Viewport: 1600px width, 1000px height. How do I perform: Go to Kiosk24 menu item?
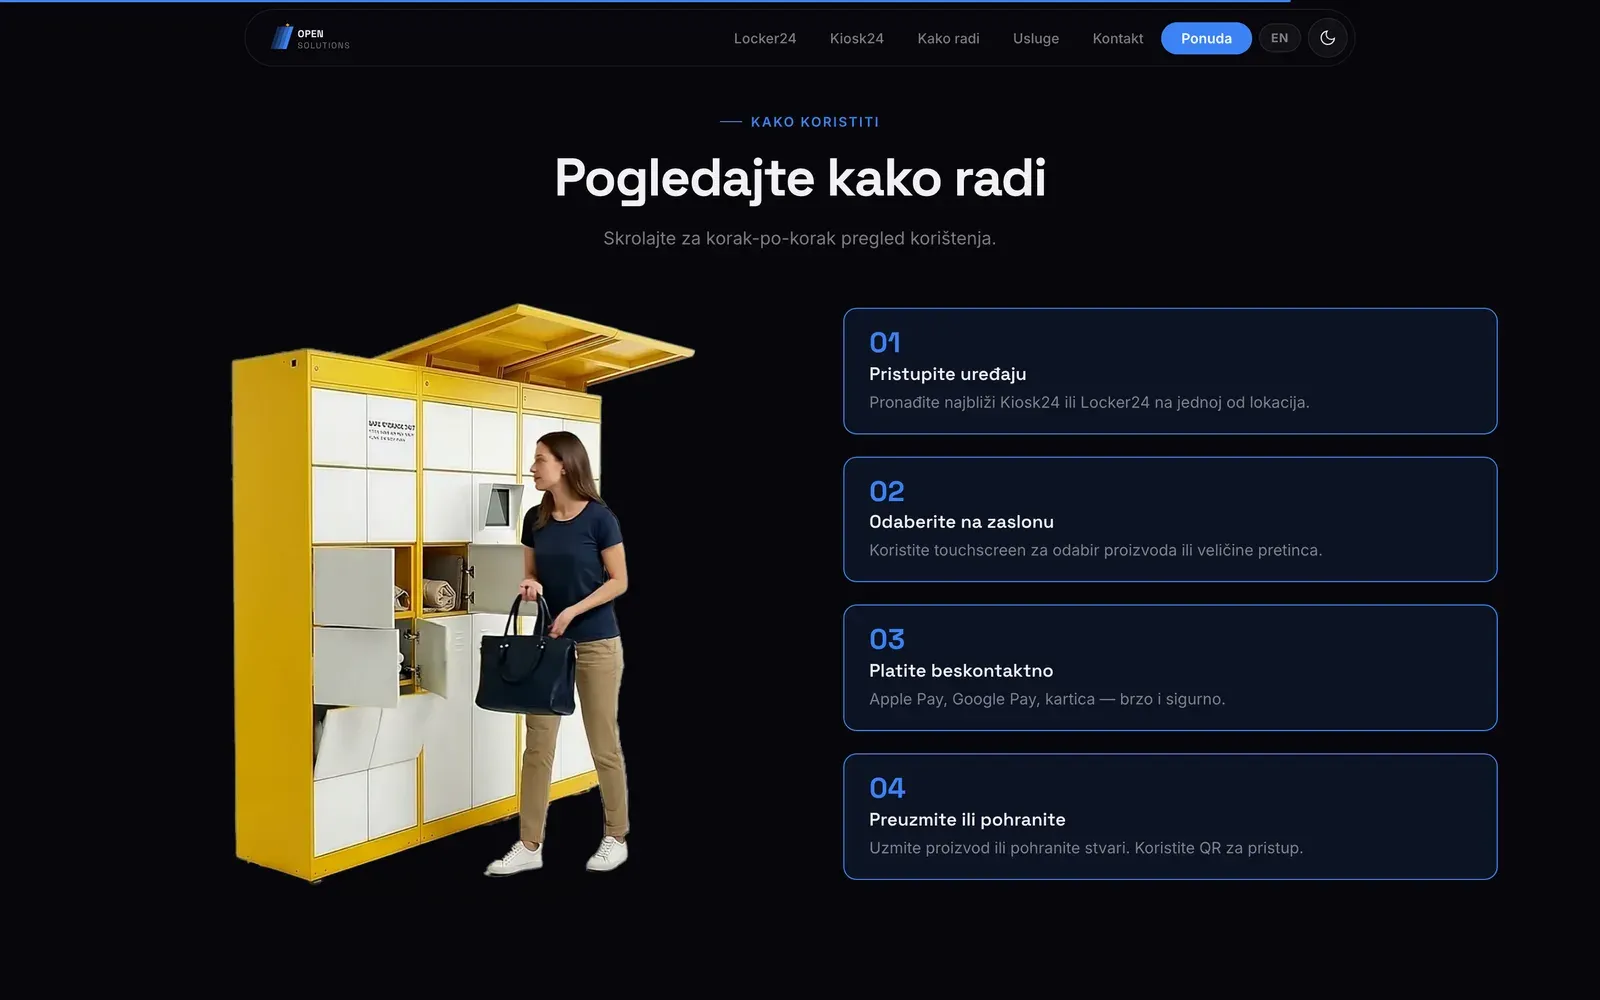pos(857,38)
